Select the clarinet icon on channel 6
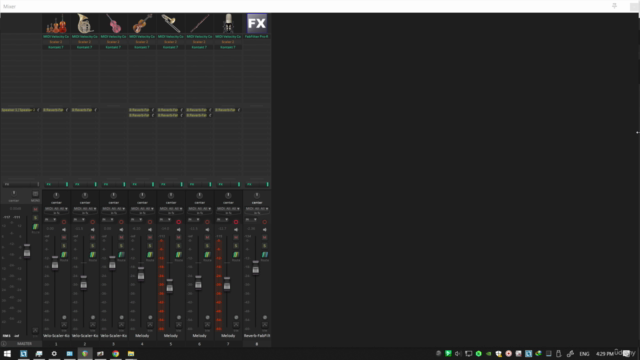Screen dimensions: 640x360 199,24
